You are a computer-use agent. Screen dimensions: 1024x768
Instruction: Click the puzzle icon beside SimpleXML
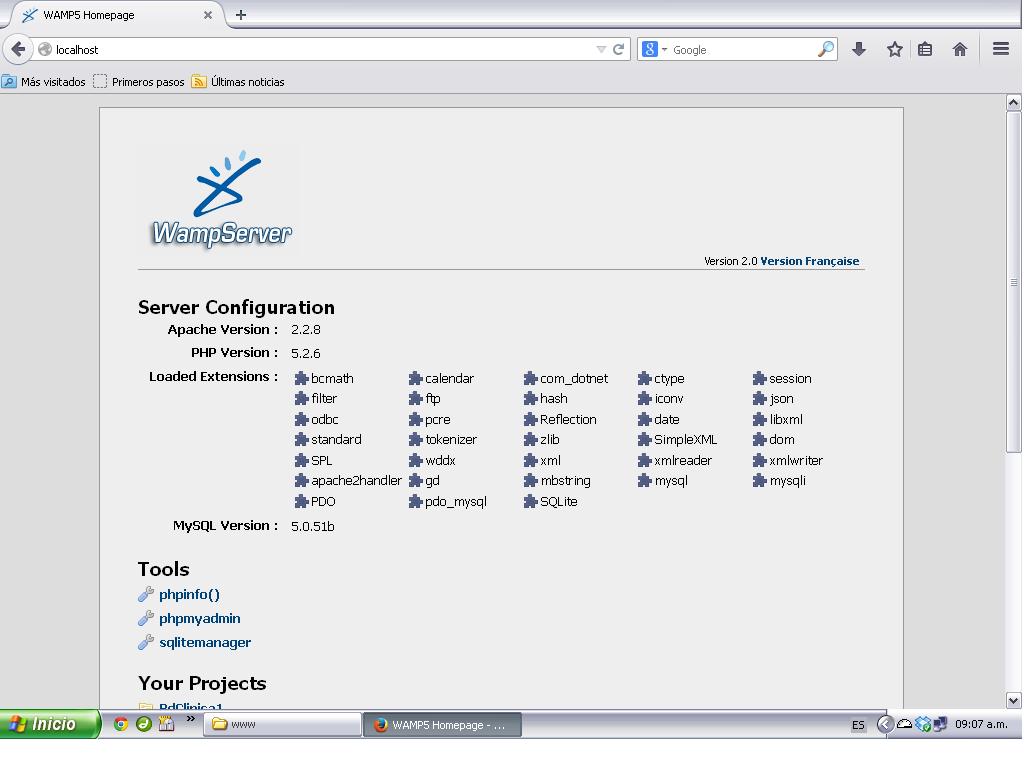pyautogui.click(x=645, y=440)
